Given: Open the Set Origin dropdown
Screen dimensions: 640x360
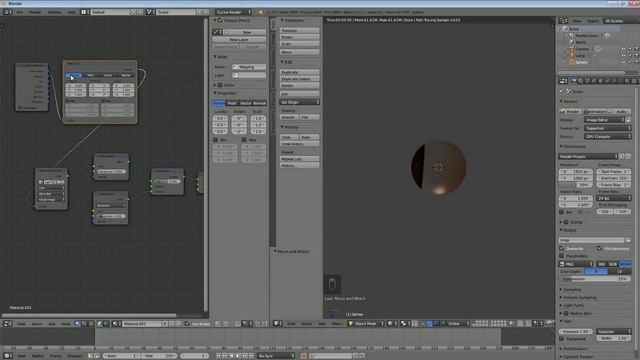Looking at the screenshot, I should click(299, 102).
